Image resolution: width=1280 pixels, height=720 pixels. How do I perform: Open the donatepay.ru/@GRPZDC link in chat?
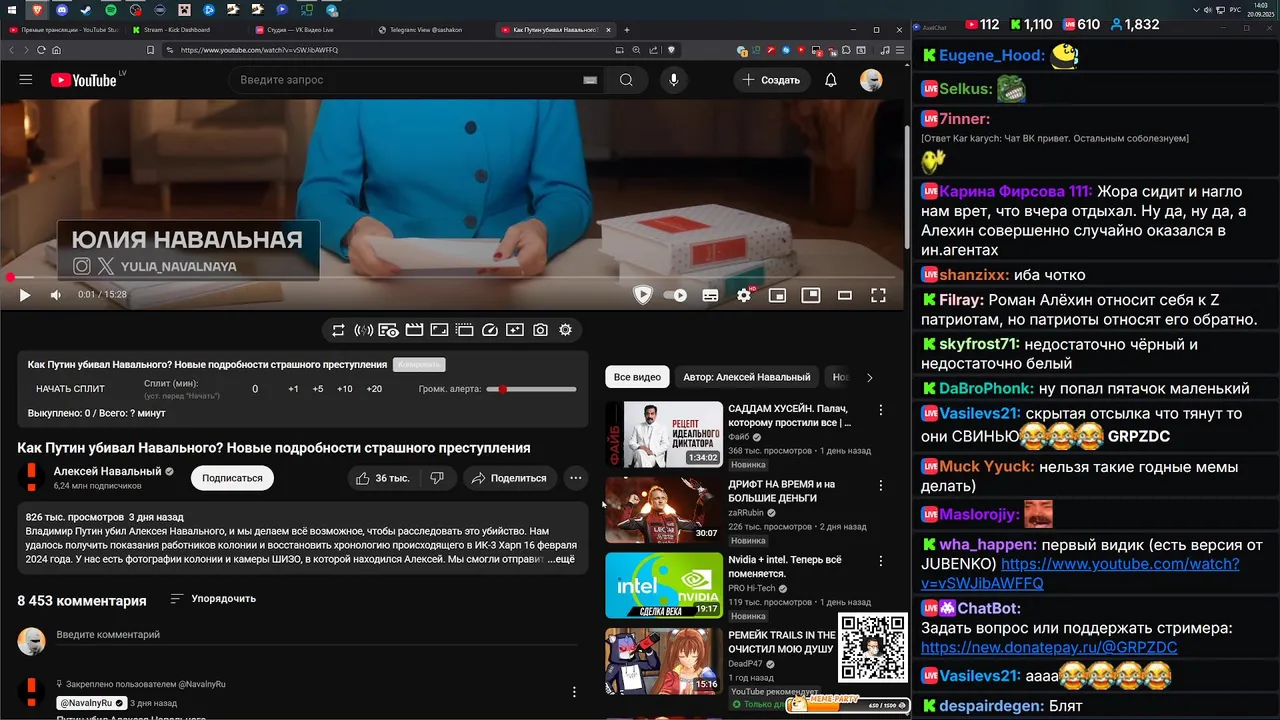pyautogui.click(x=1049, y=647)
